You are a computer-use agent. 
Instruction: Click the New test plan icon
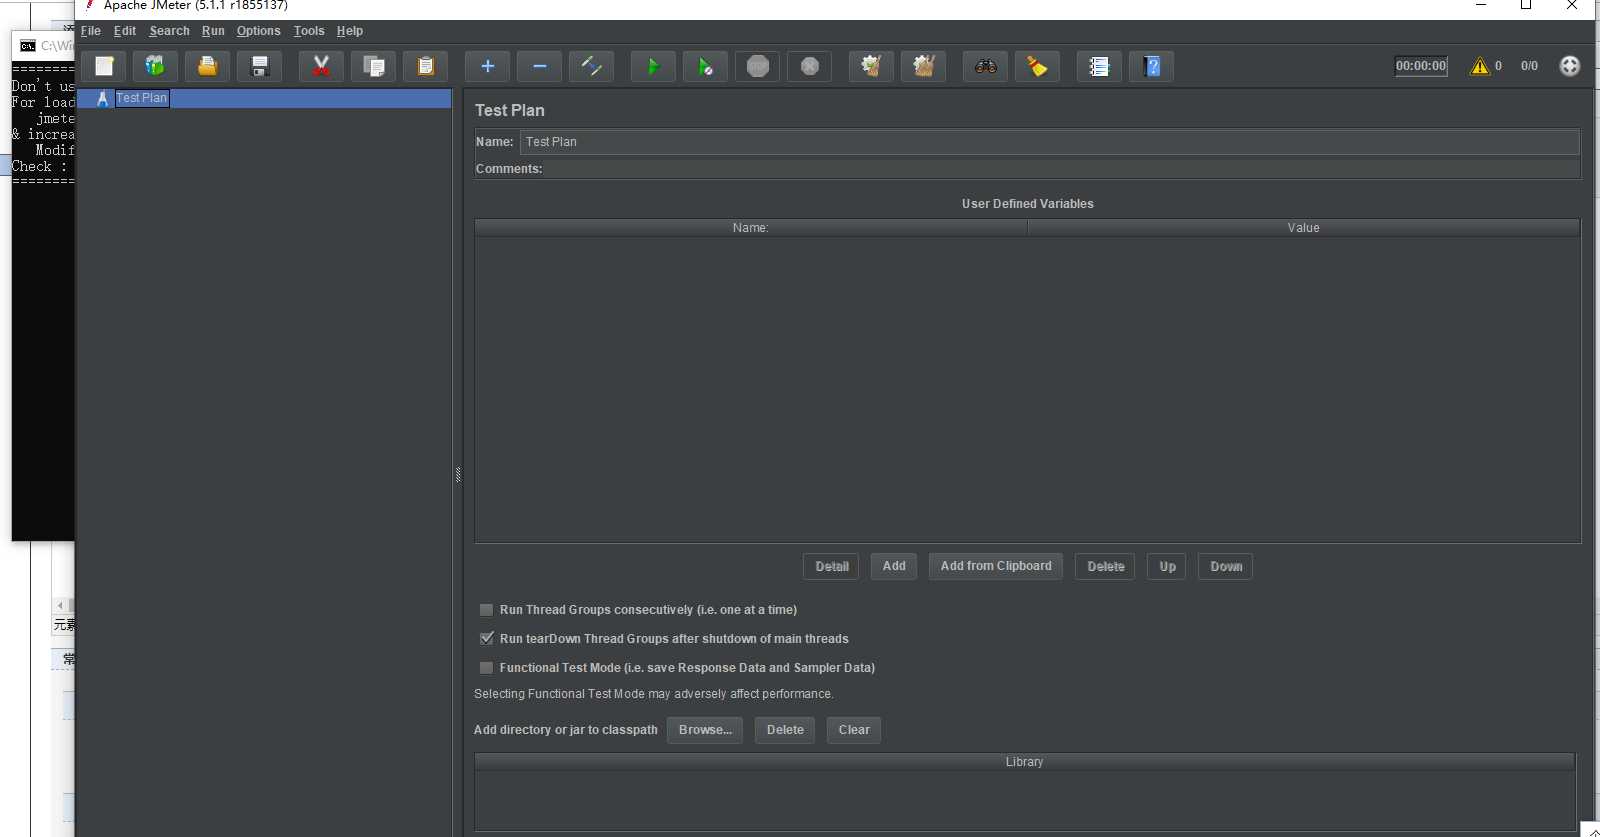(x=104, y=66)
